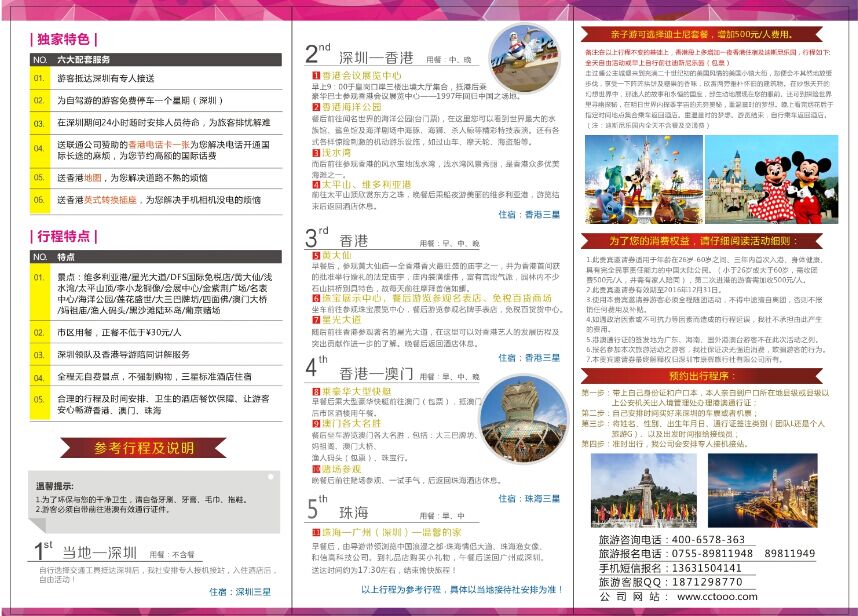858x616 pixels.
Task: Click the yellow 01 cell in 六大配套服务
Action: pos(39,77)
